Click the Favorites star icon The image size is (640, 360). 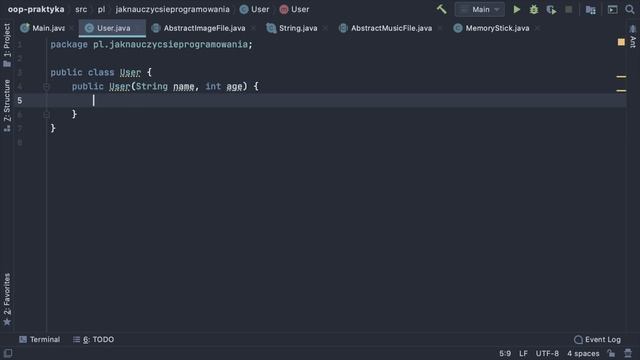tap(7, 322)
